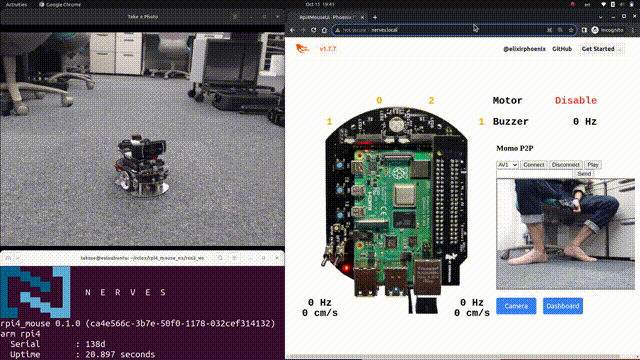Click the left wheel 0 Hz reading
This screenshot has width=640, height=360.
pos(320,302)
